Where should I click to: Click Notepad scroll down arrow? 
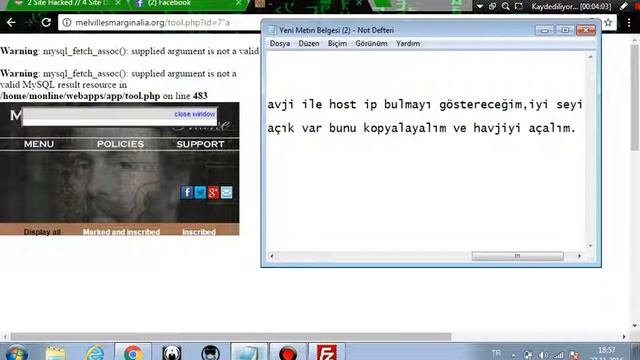tap(590, 246)
